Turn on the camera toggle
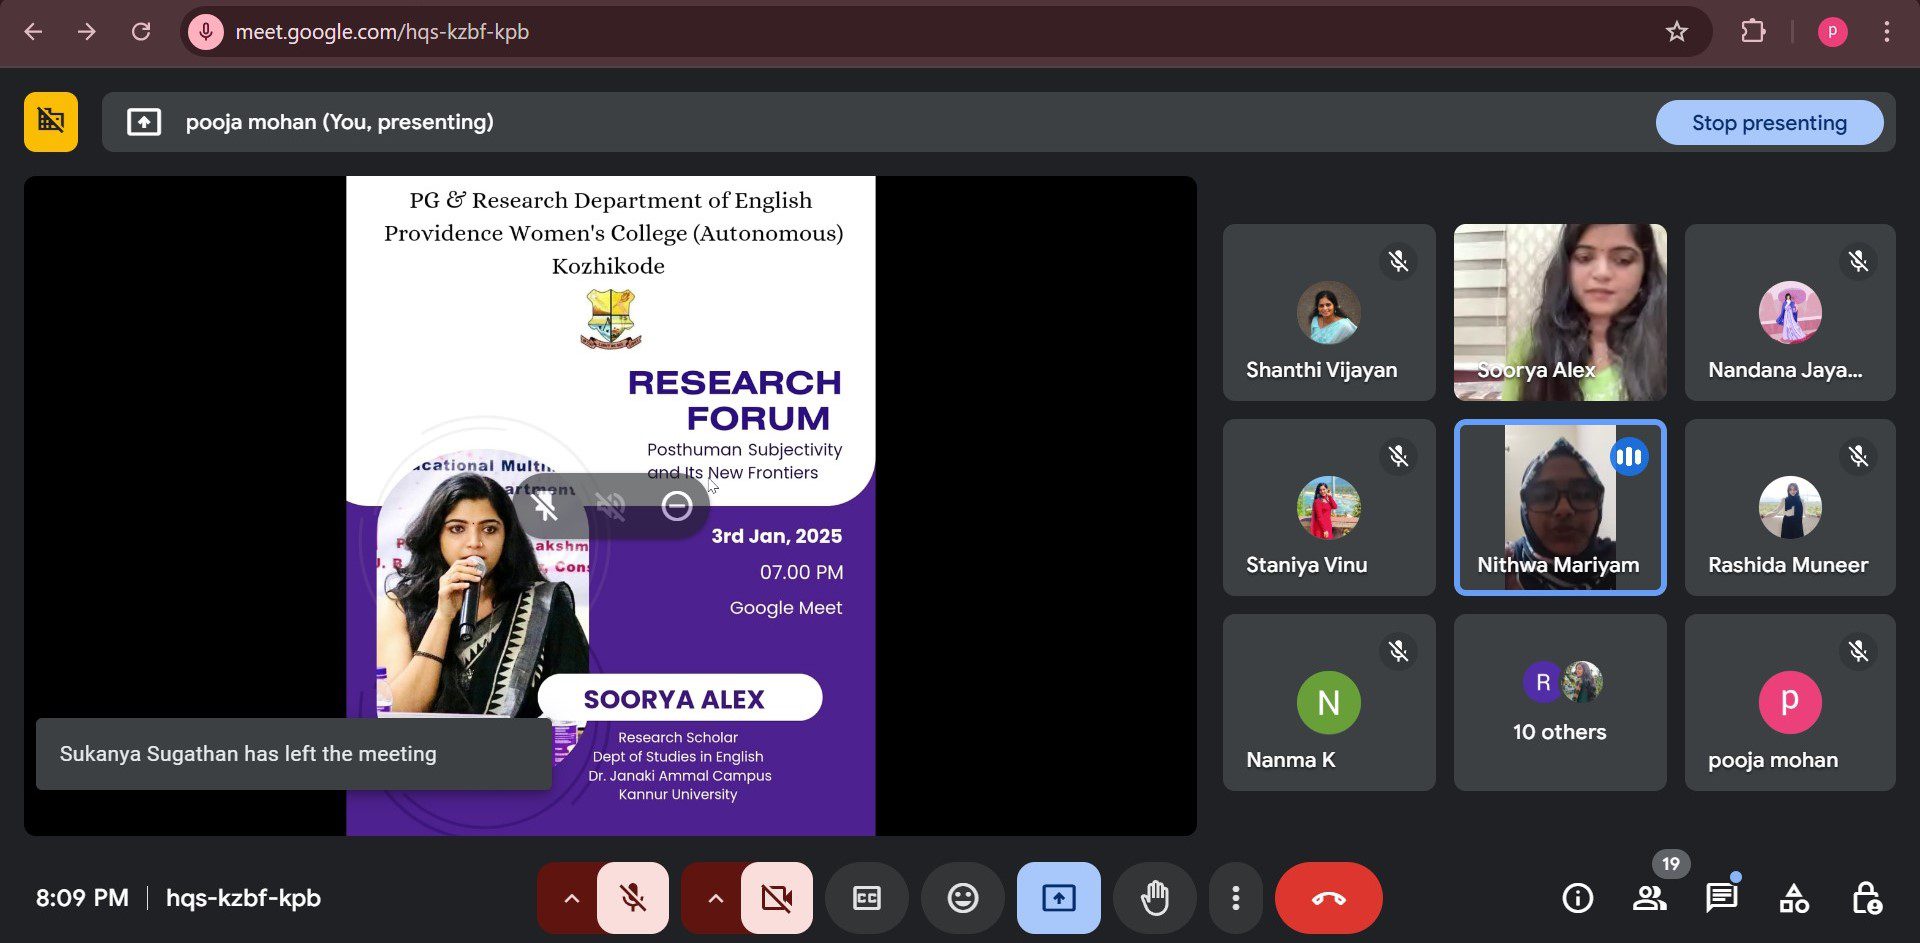This screenshot has height=943, width=1920. [776, 898]
